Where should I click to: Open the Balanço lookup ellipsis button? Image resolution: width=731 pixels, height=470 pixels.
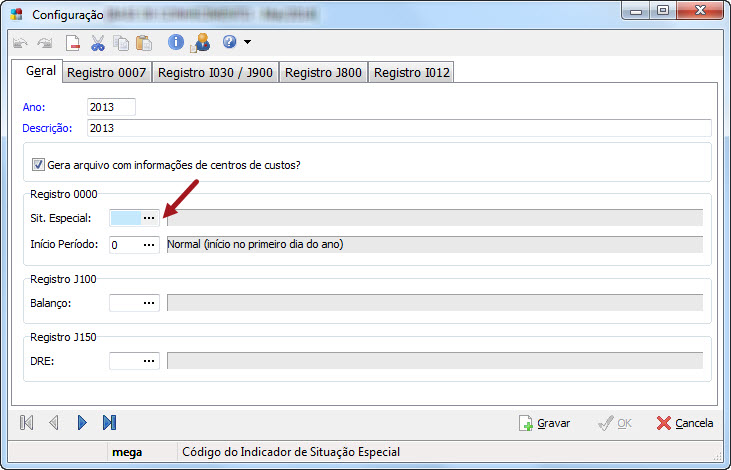pyautogui.click(x=149, y=302)
